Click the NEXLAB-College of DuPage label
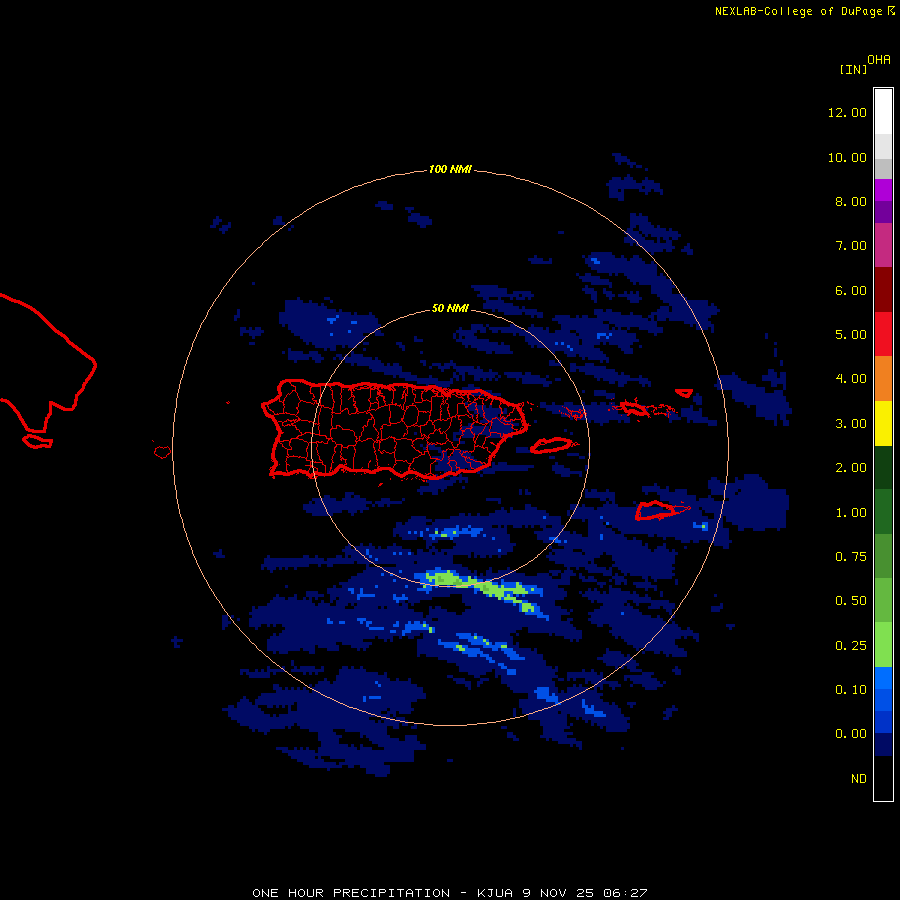 [x=798, y=11]
